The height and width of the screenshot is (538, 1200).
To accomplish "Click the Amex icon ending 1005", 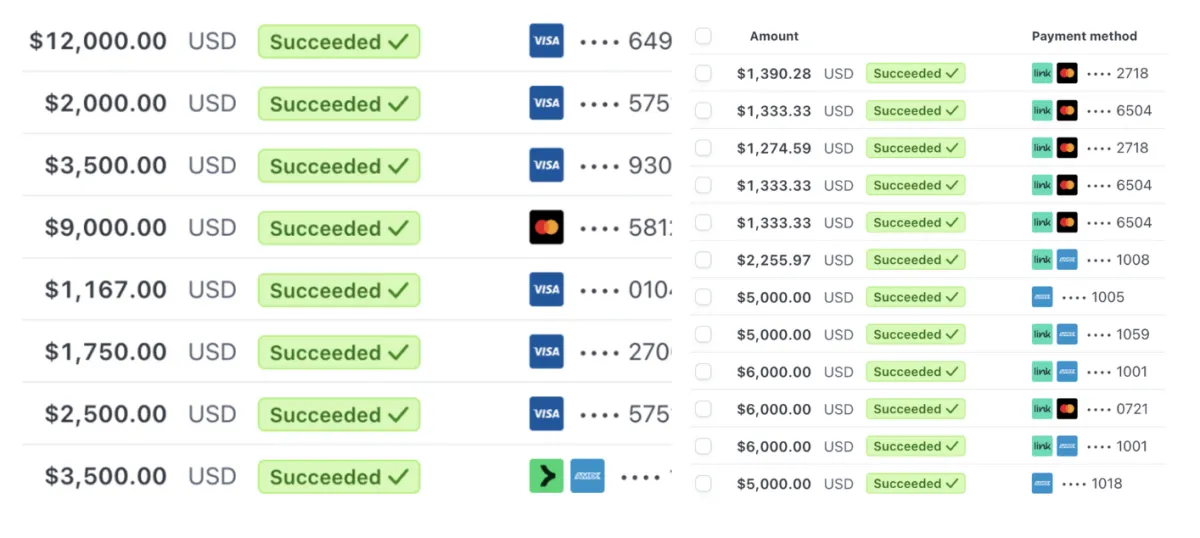I will [1042, 297].
